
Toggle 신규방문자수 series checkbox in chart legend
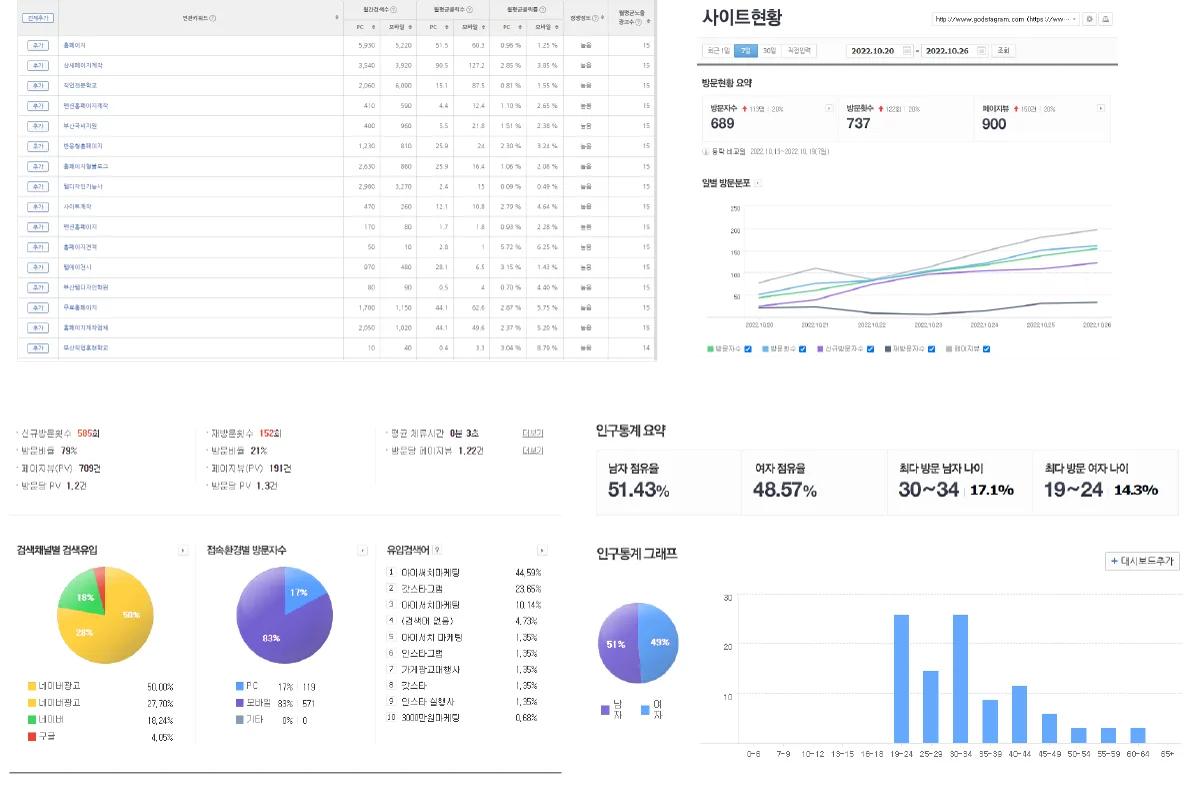click(x=870, y=349)
